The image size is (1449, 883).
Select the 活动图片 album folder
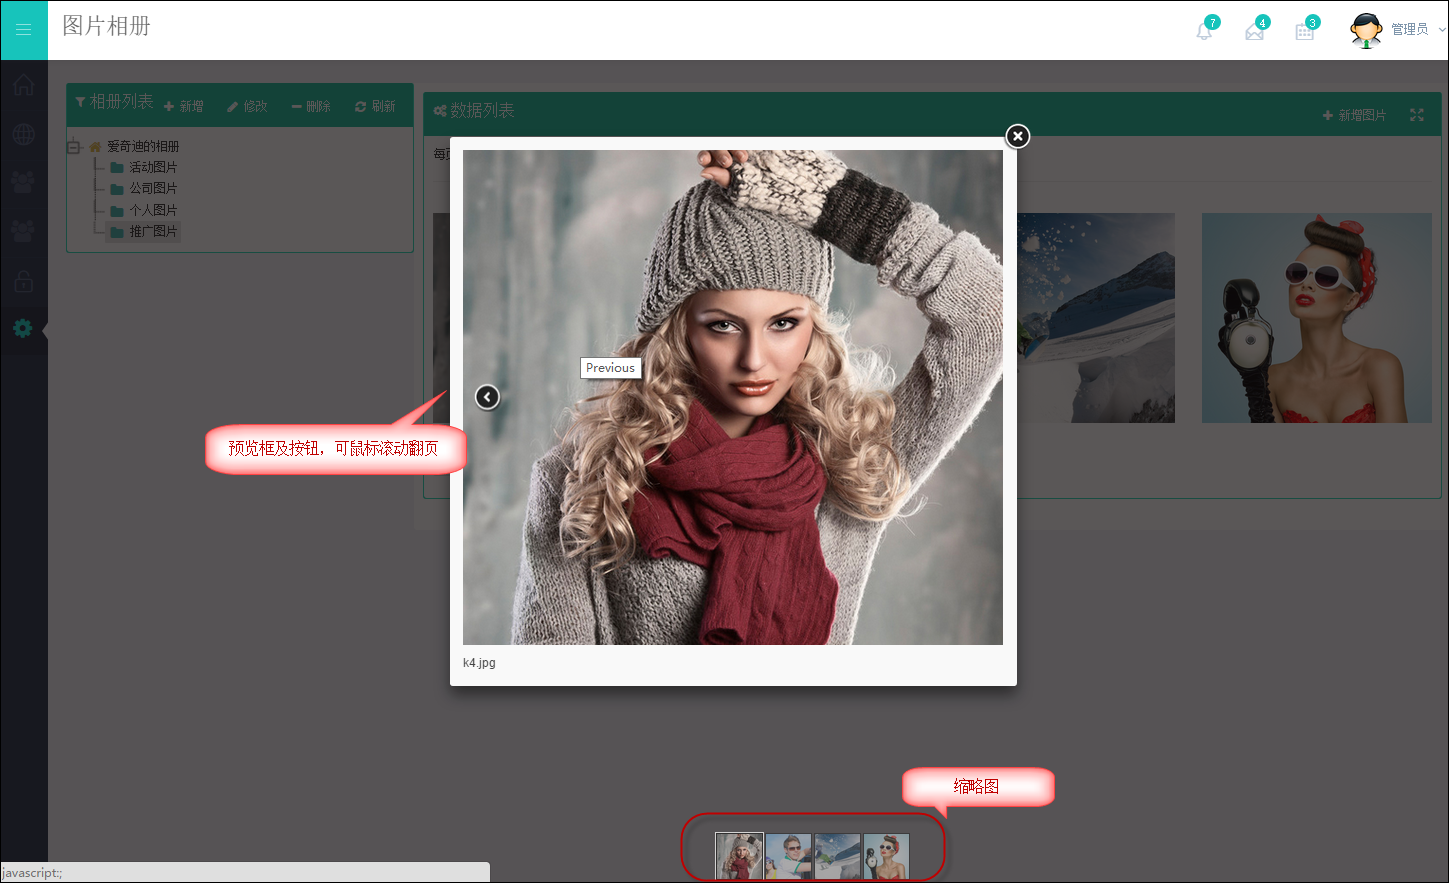(153, 167)
